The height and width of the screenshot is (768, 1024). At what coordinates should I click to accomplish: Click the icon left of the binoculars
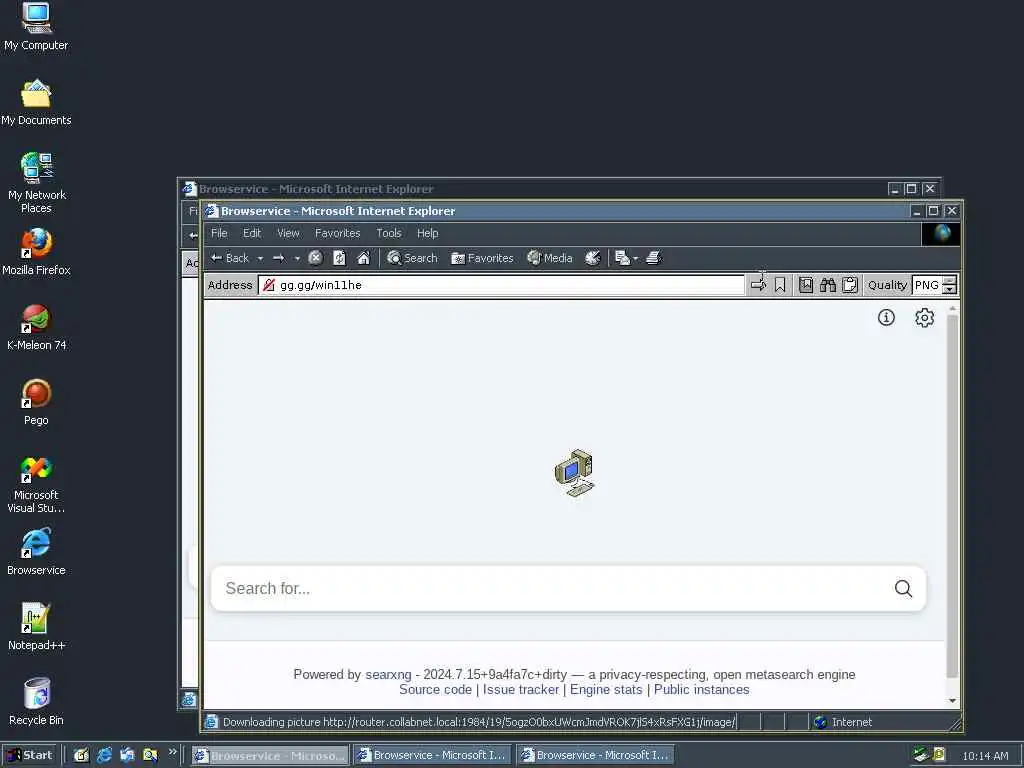806,285
